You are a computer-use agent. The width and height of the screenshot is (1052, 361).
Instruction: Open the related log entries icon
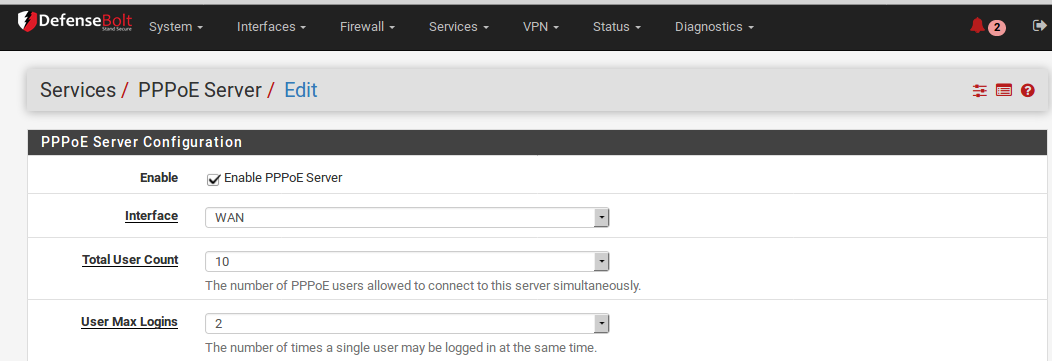[x=1004, y=90]
